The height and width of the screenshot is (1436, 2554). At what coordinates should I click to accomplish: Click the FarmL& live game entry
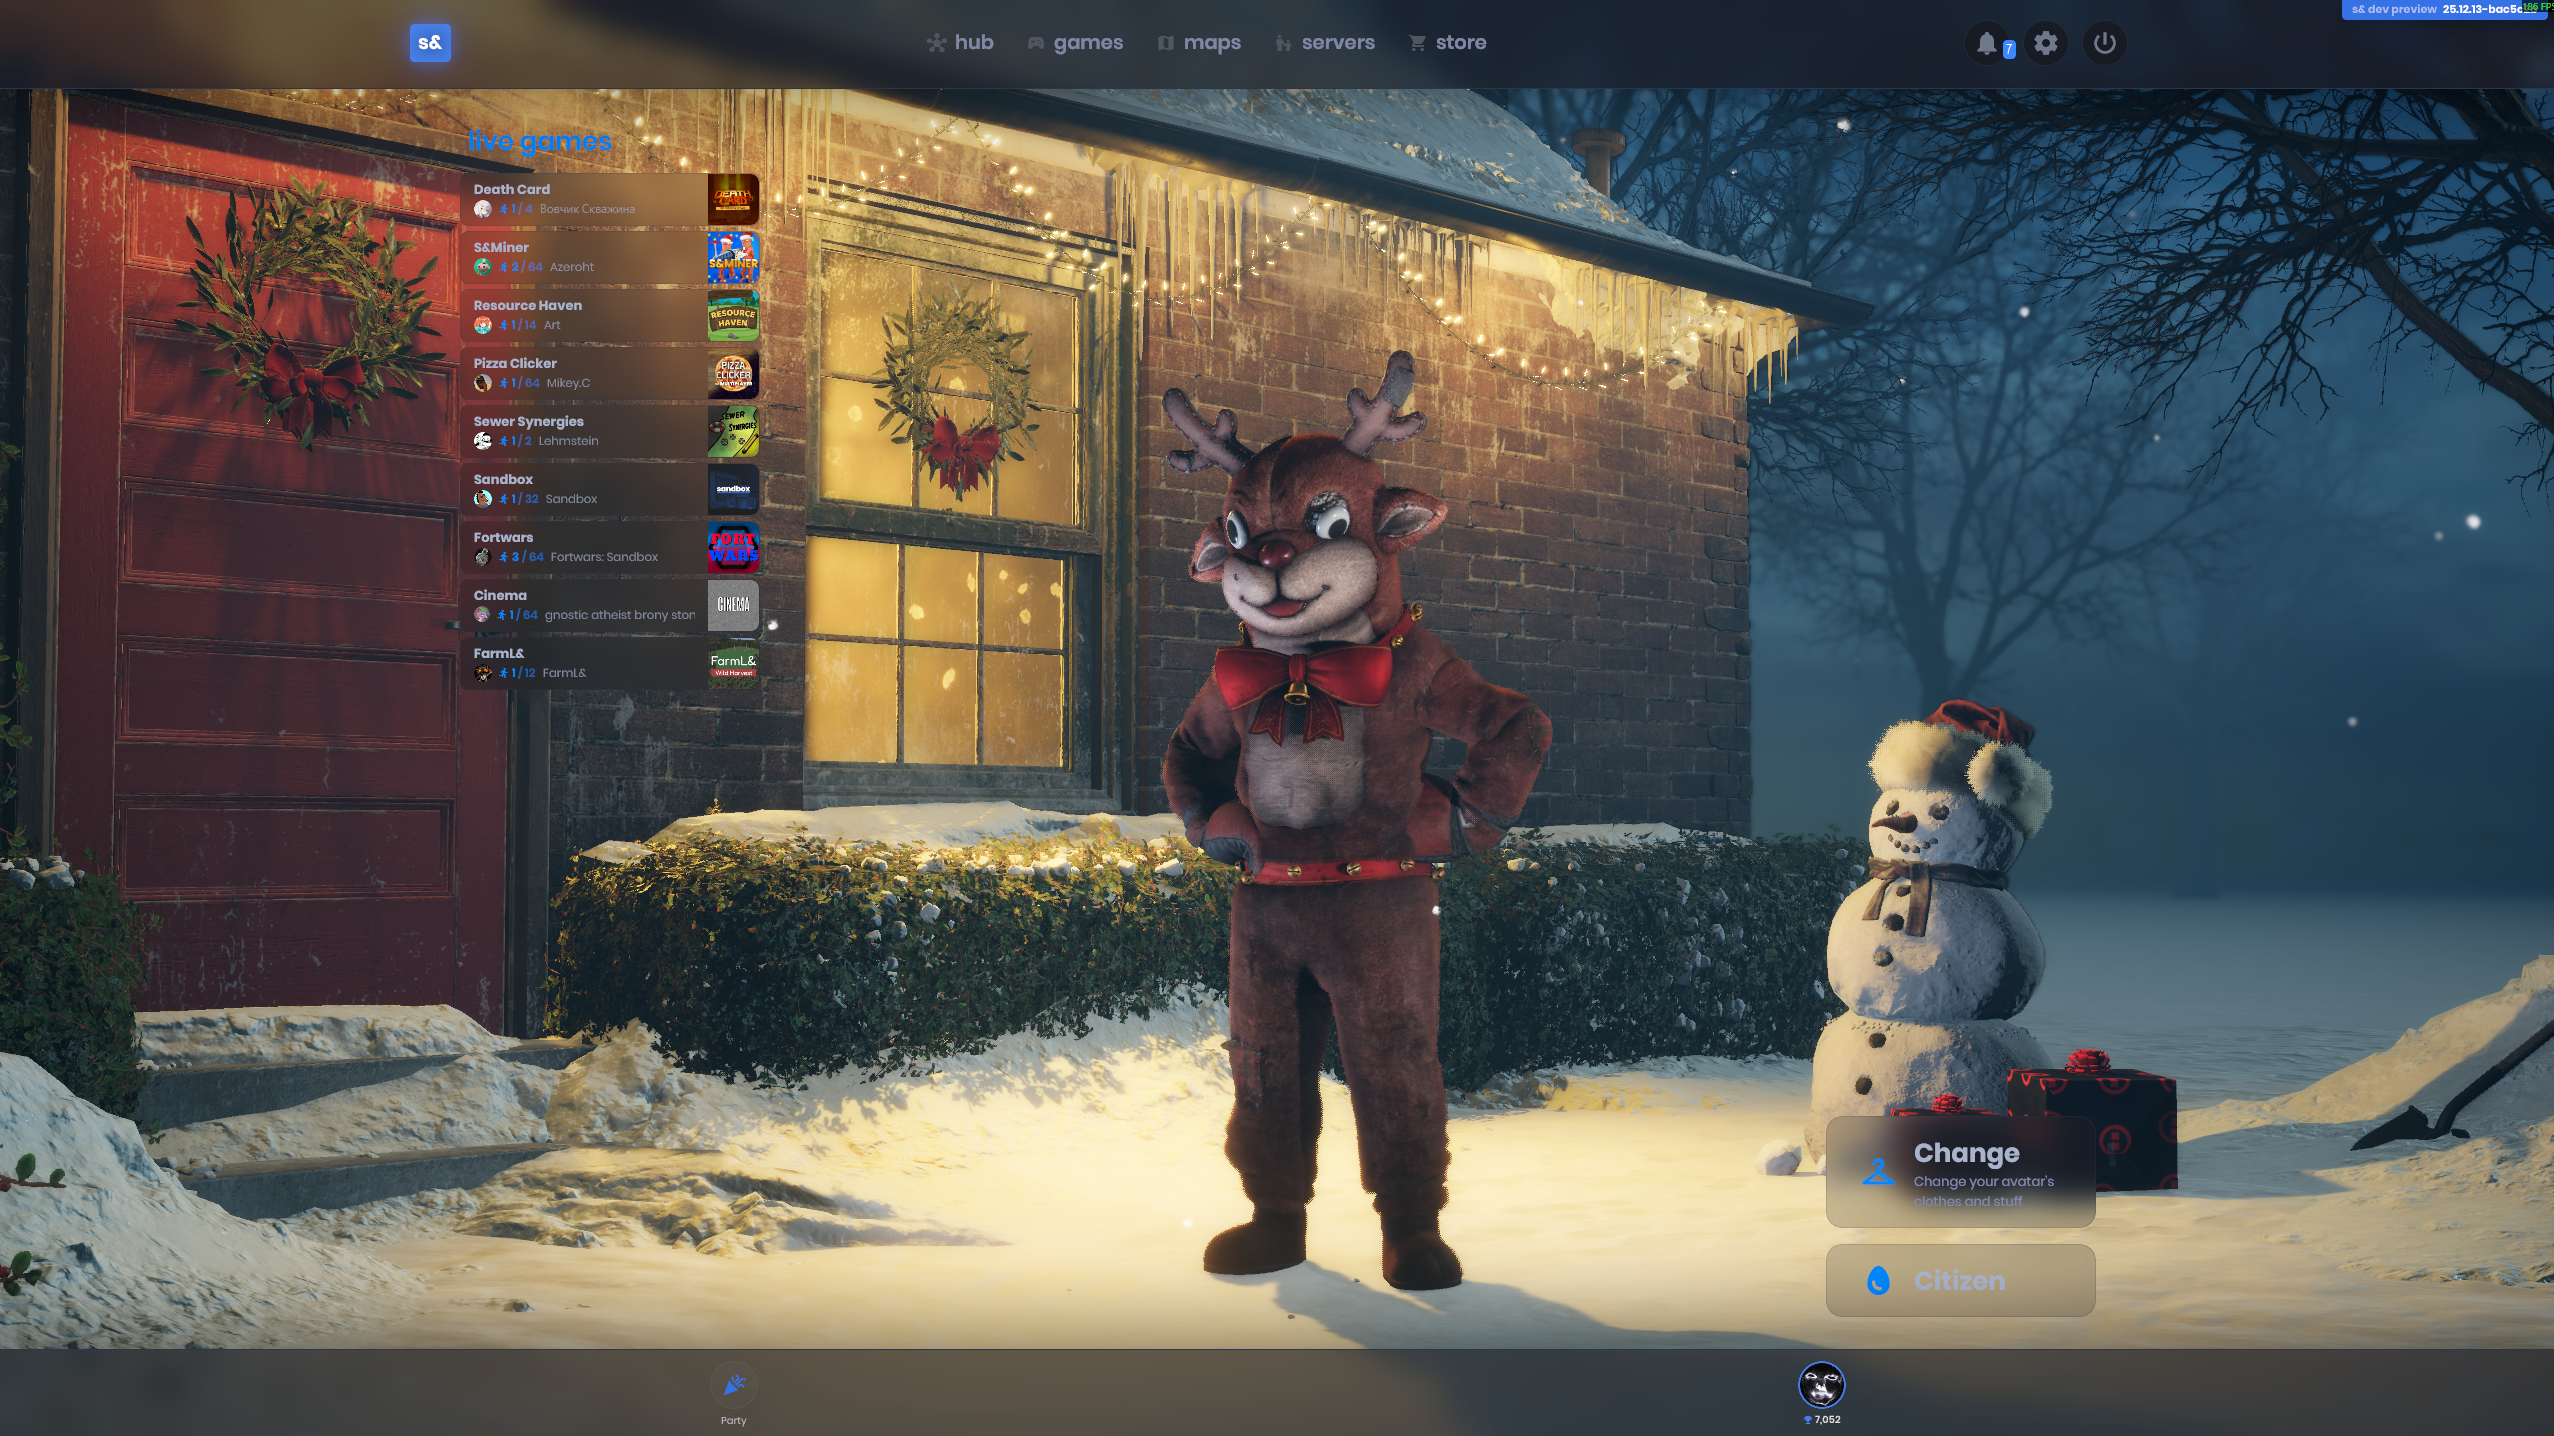tap(585, 663)
